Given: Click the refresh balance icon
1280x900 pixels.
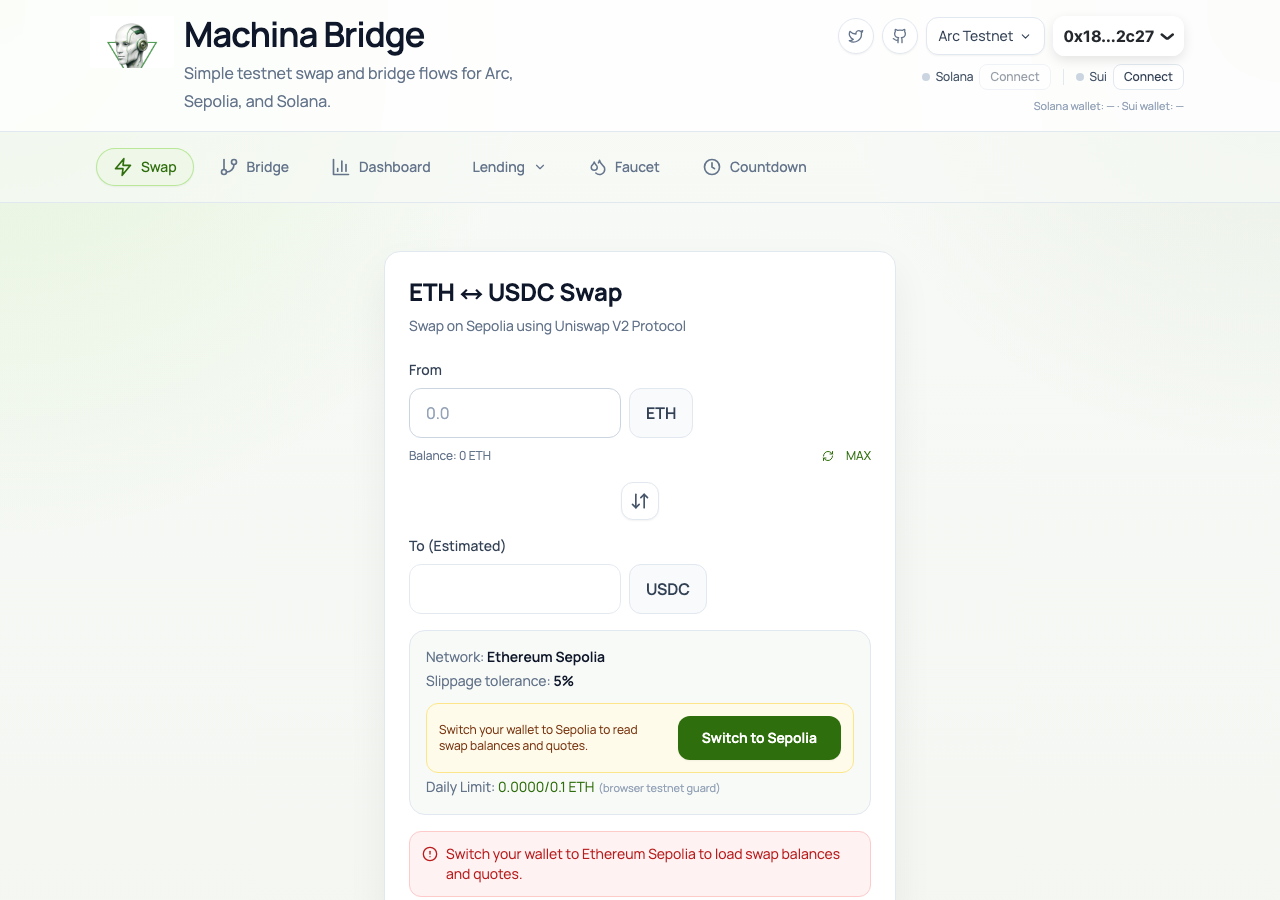Looking at the screenshot, I should coord(828,456).
